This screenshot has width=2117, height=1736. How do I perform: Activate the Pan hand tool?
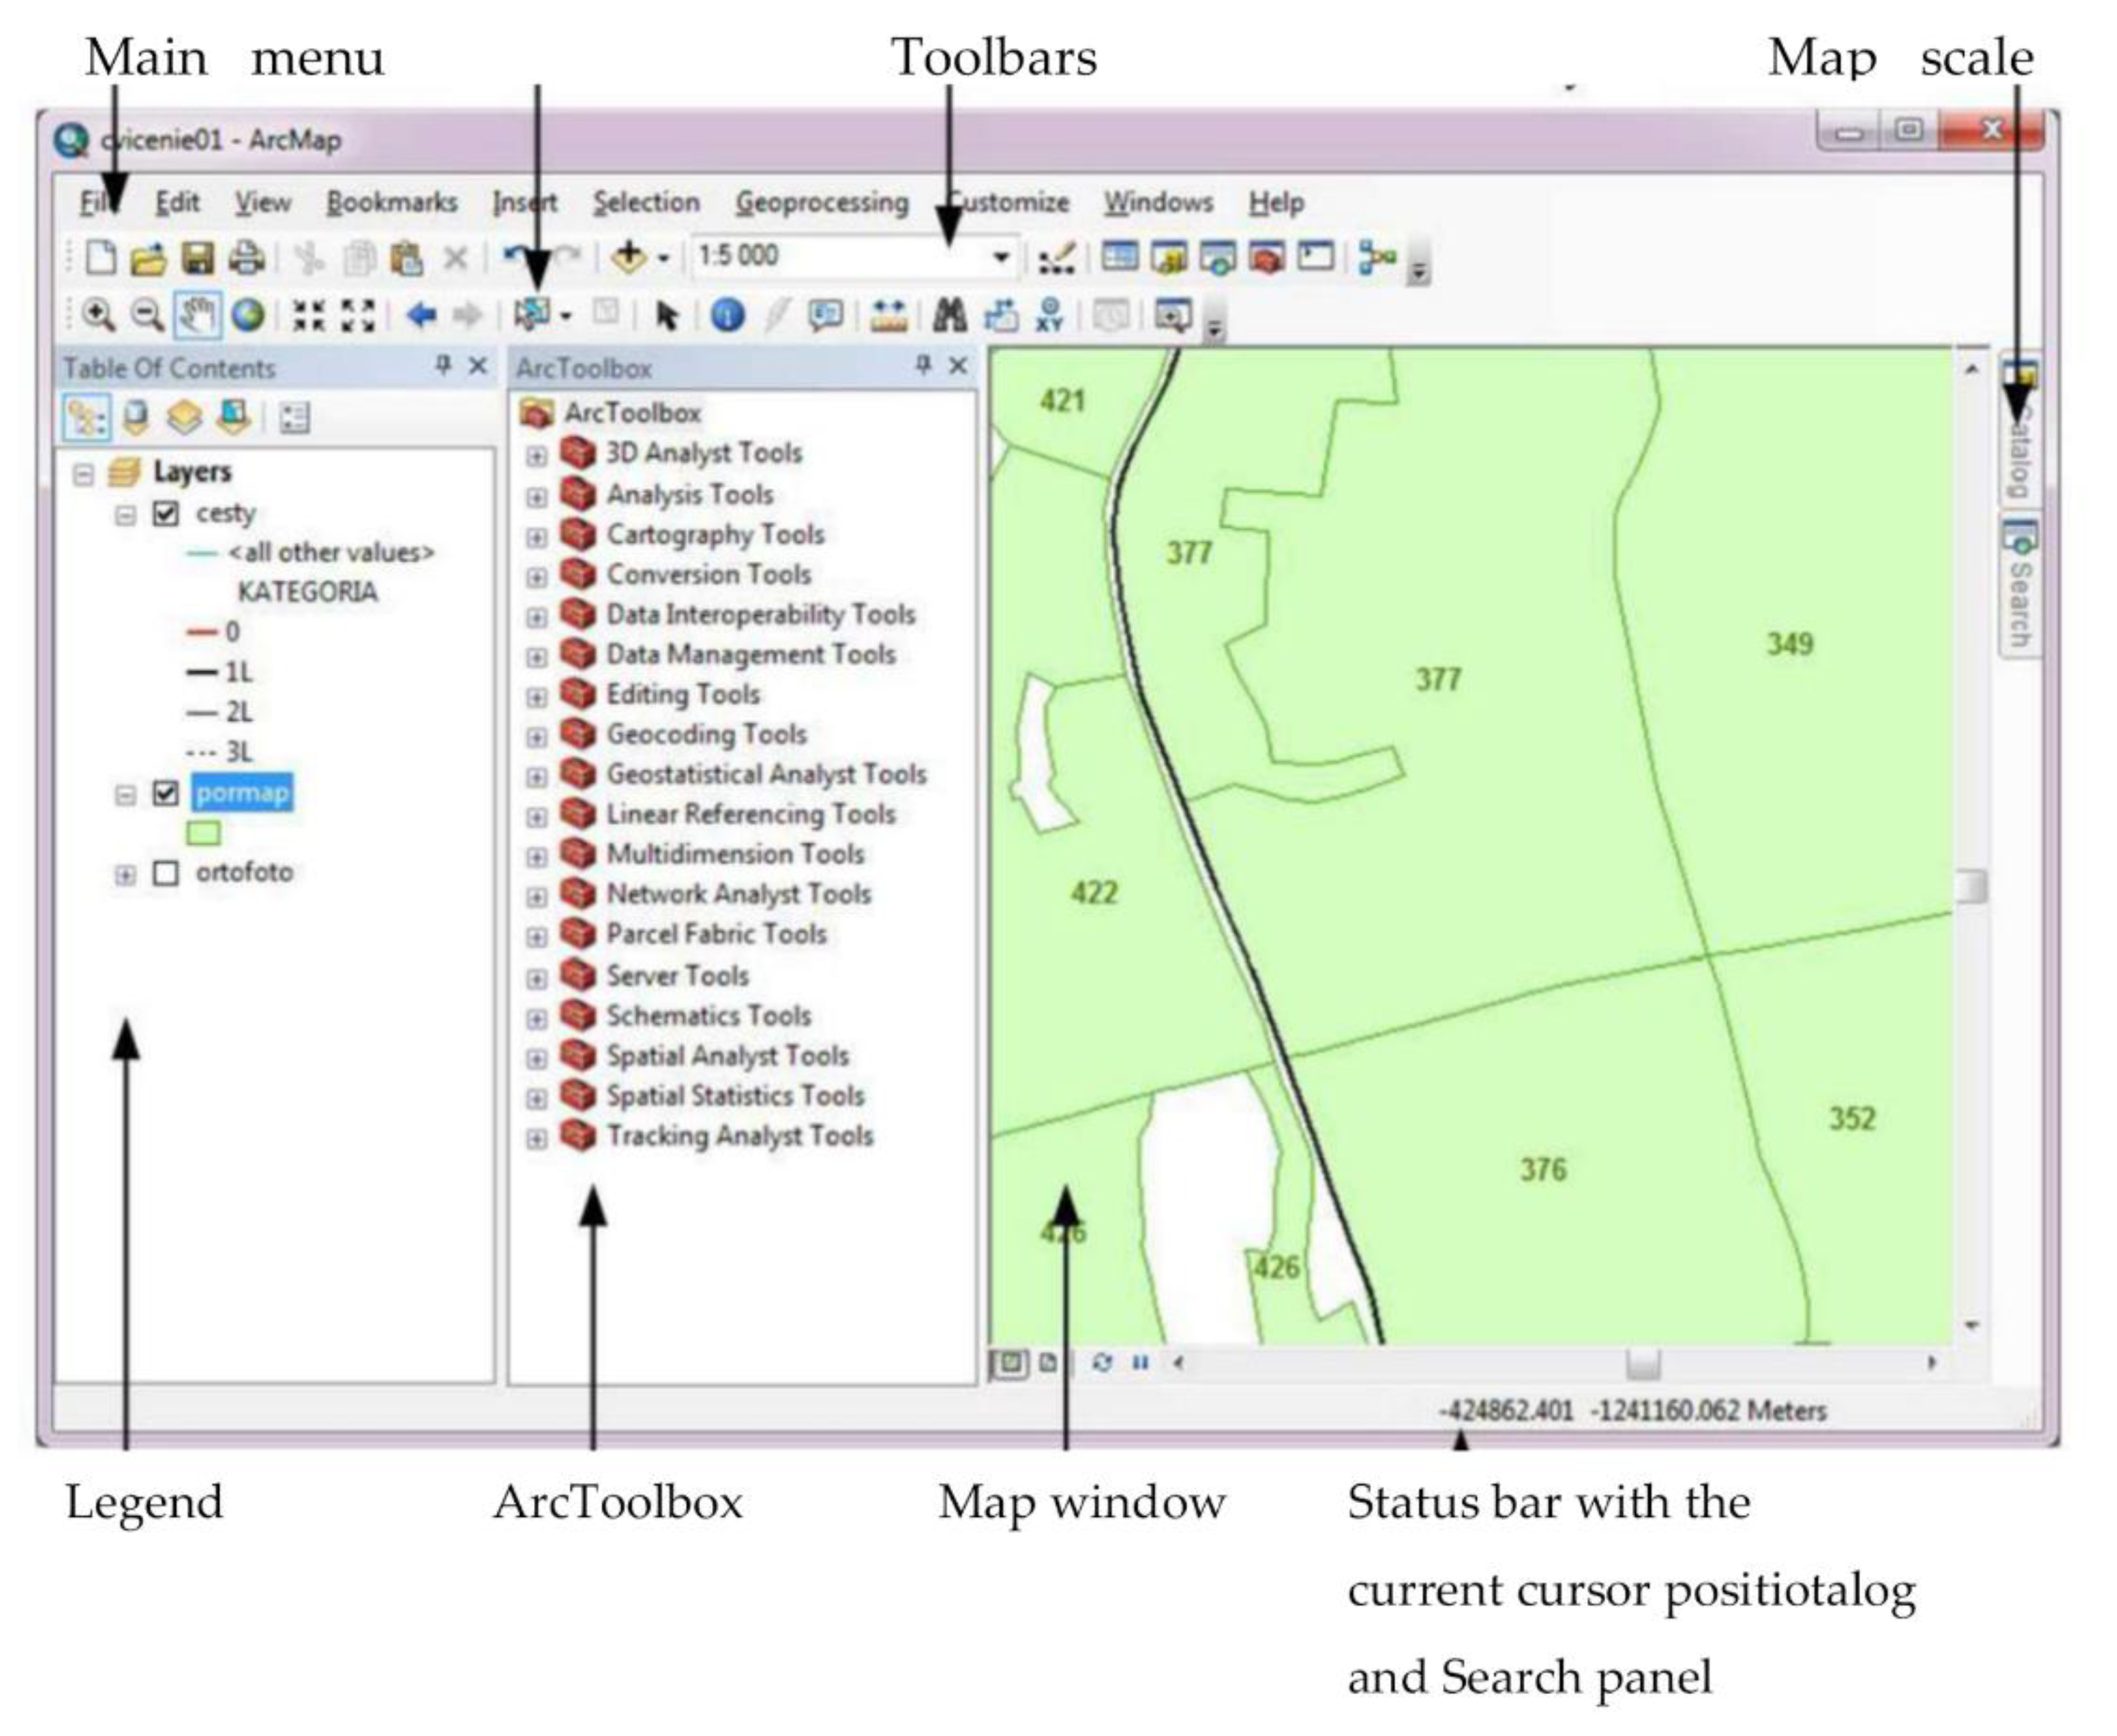197,315
